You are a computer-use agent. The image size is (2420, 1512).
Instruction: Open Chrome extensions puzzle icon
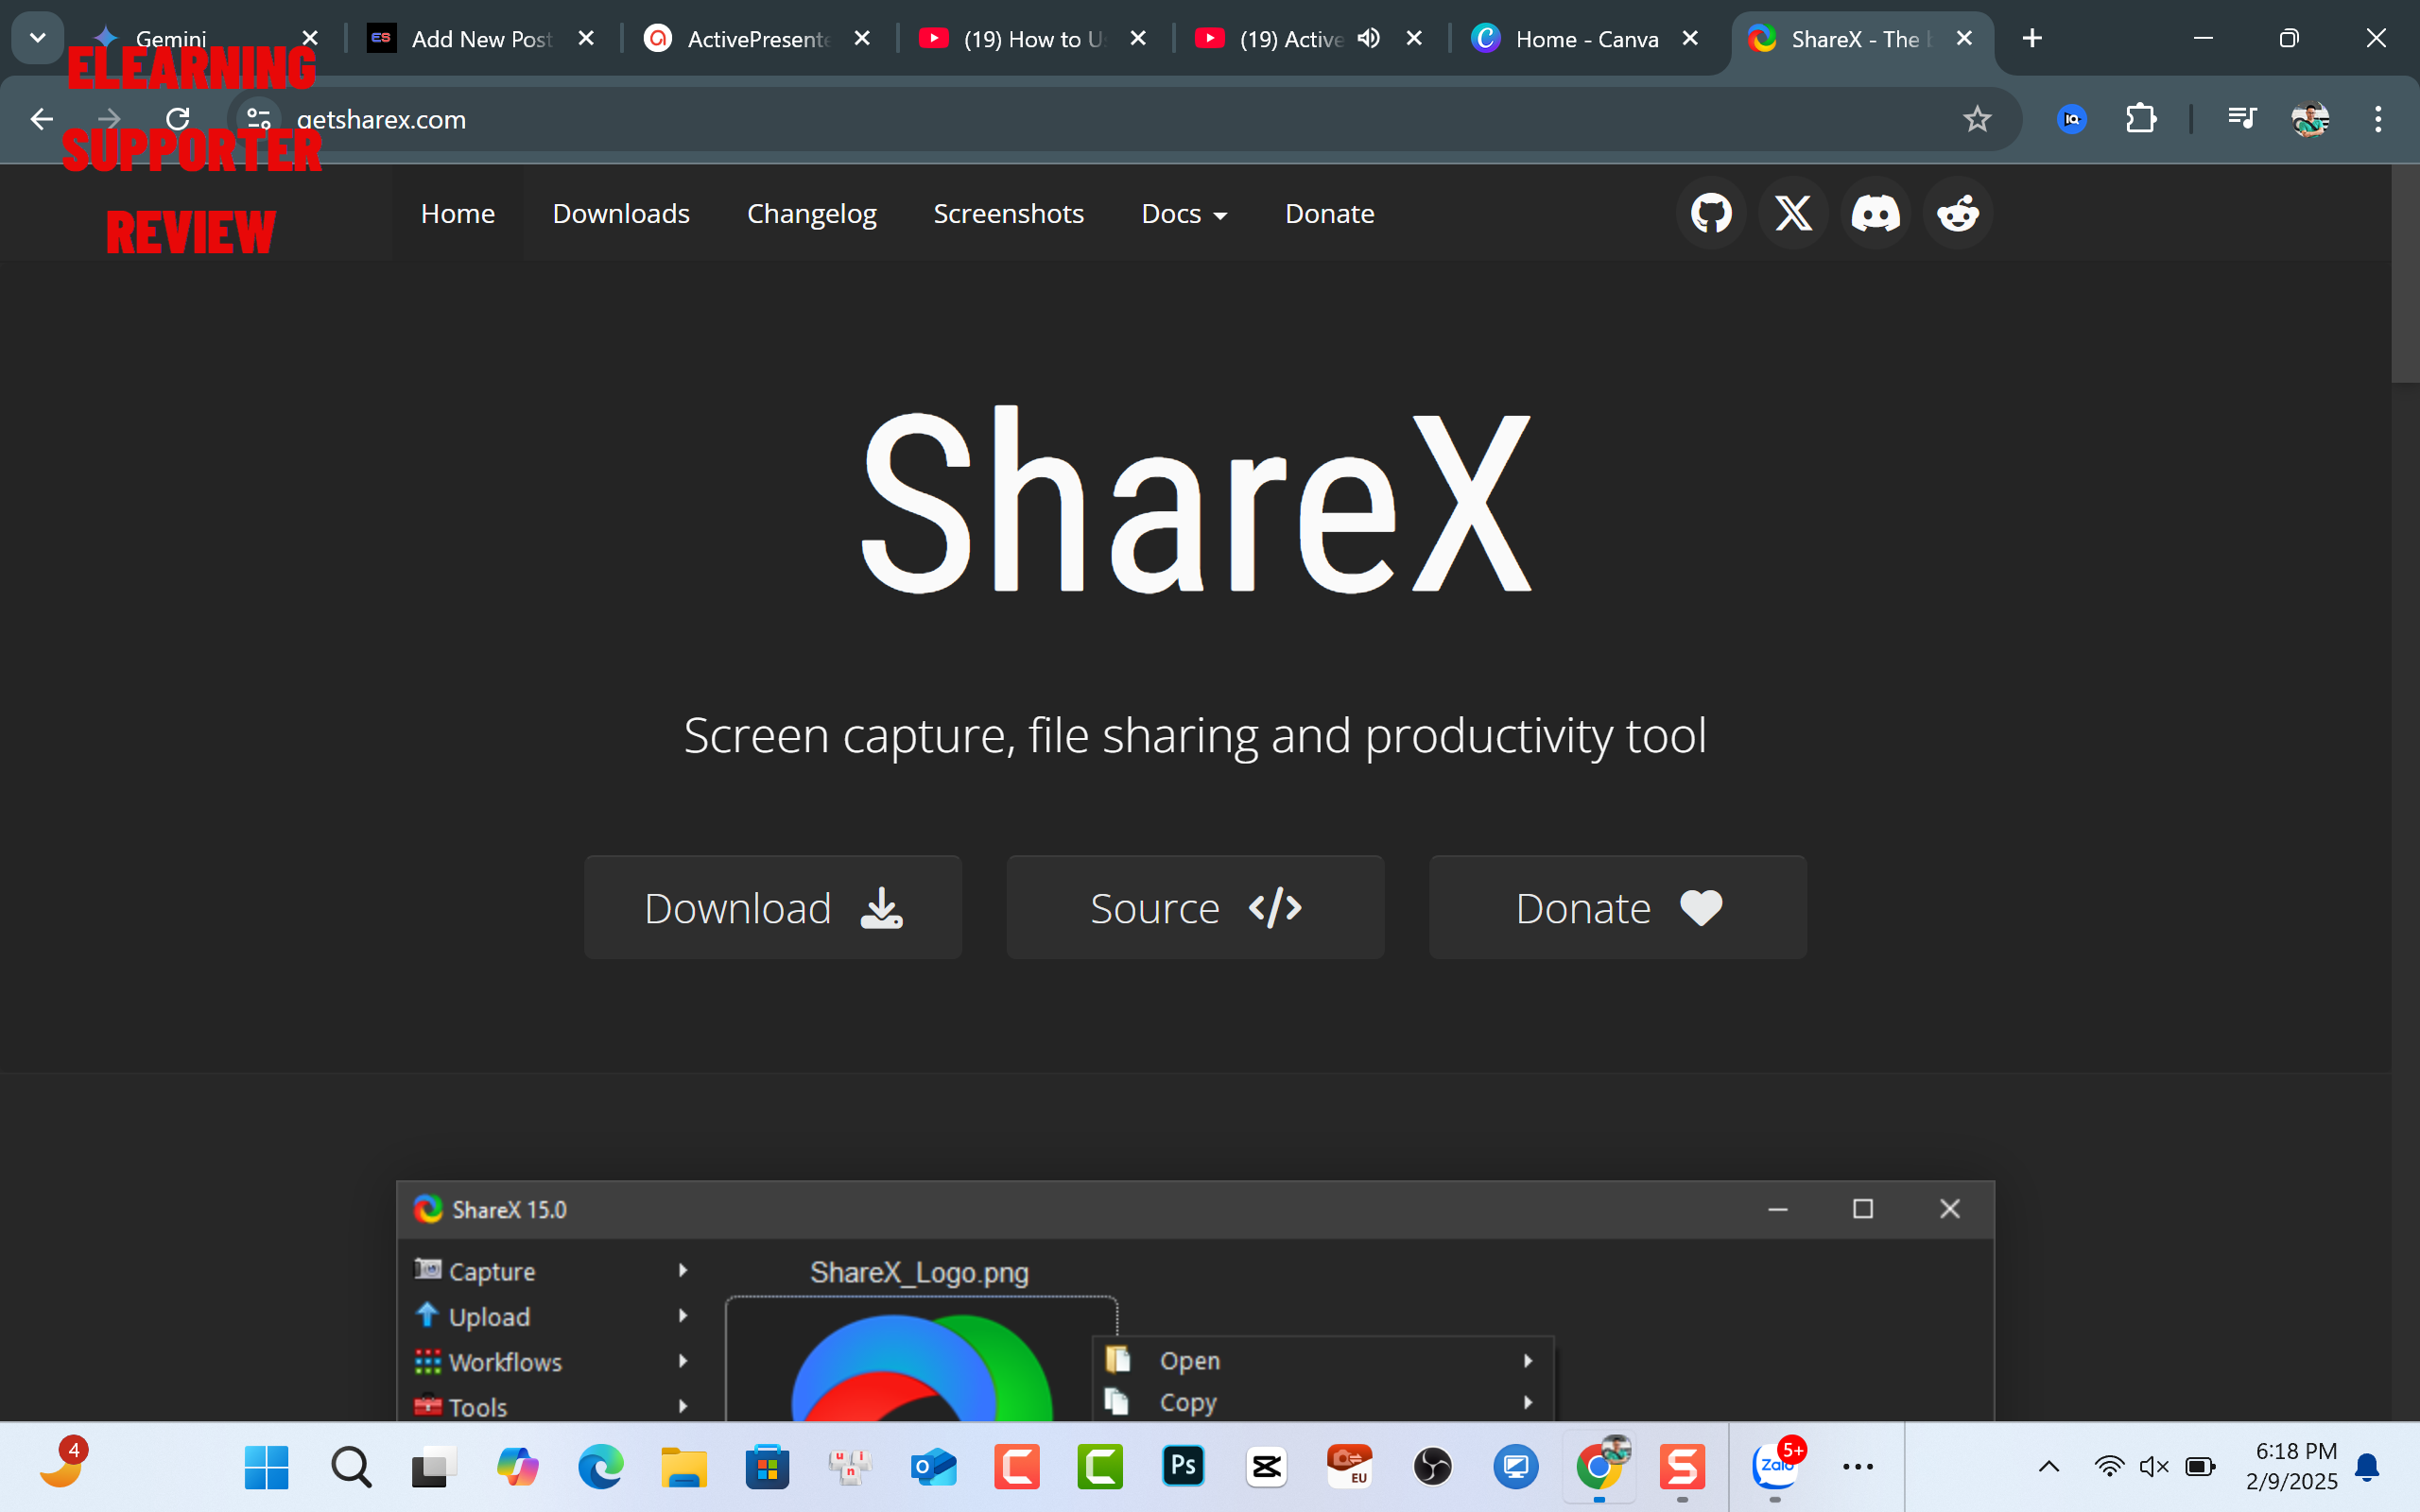[x=2140, y=119]
